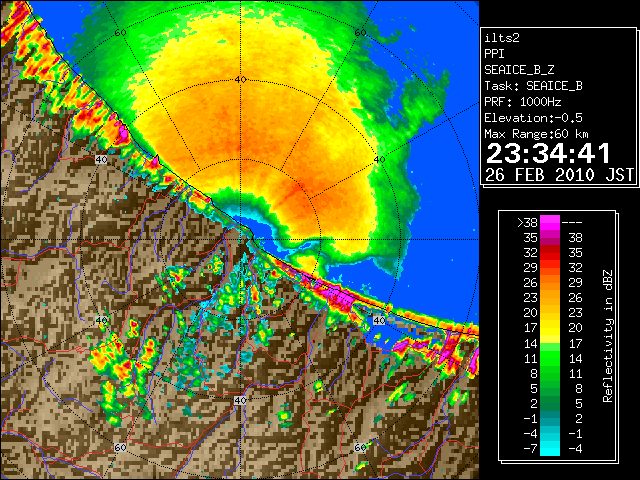
Task: Pick the red legend color beside 32
Action: pos(550,253)
